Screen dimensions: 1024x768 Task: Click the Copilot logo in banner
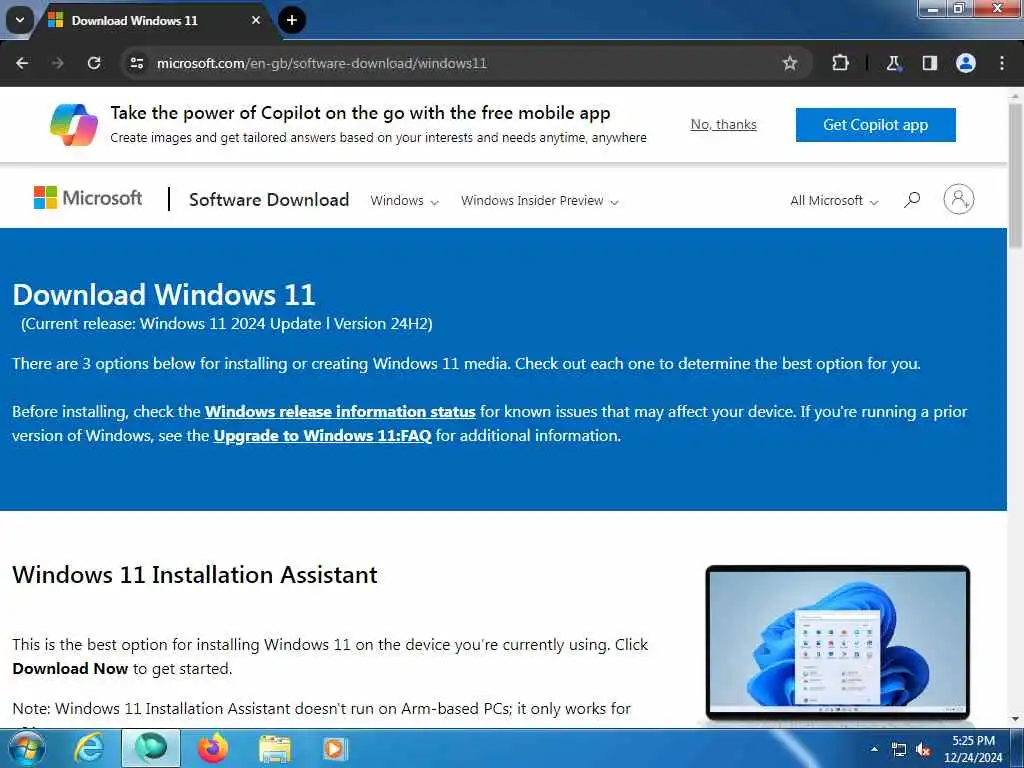74,124
